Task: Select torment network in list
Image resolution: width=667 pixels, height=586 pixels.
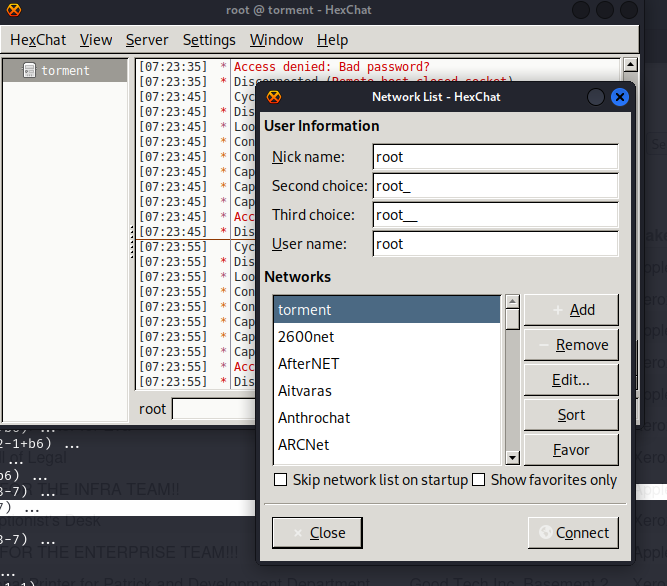Action: point(387,310)
